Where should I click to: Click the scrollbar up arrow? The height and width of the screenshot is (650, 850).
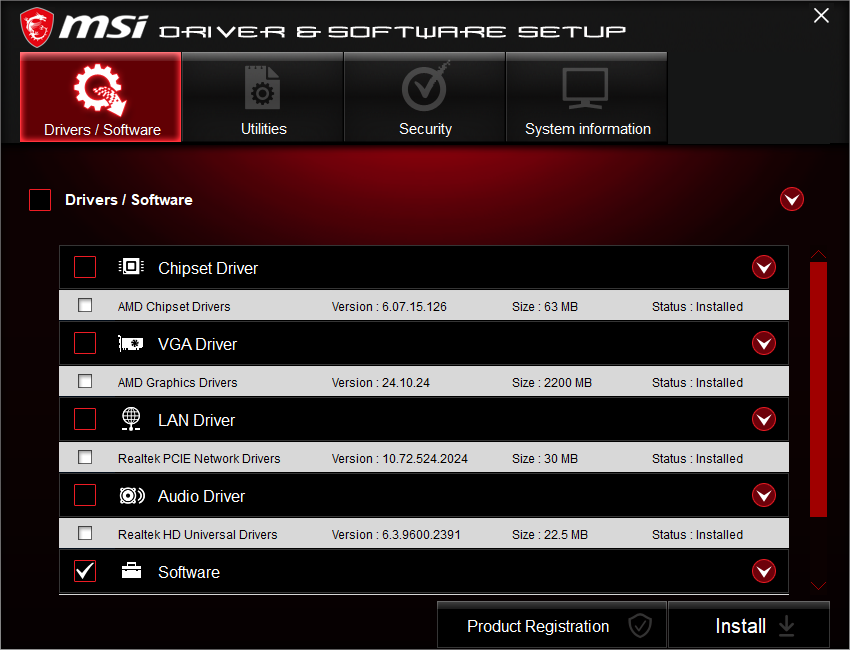pos(818,254)
